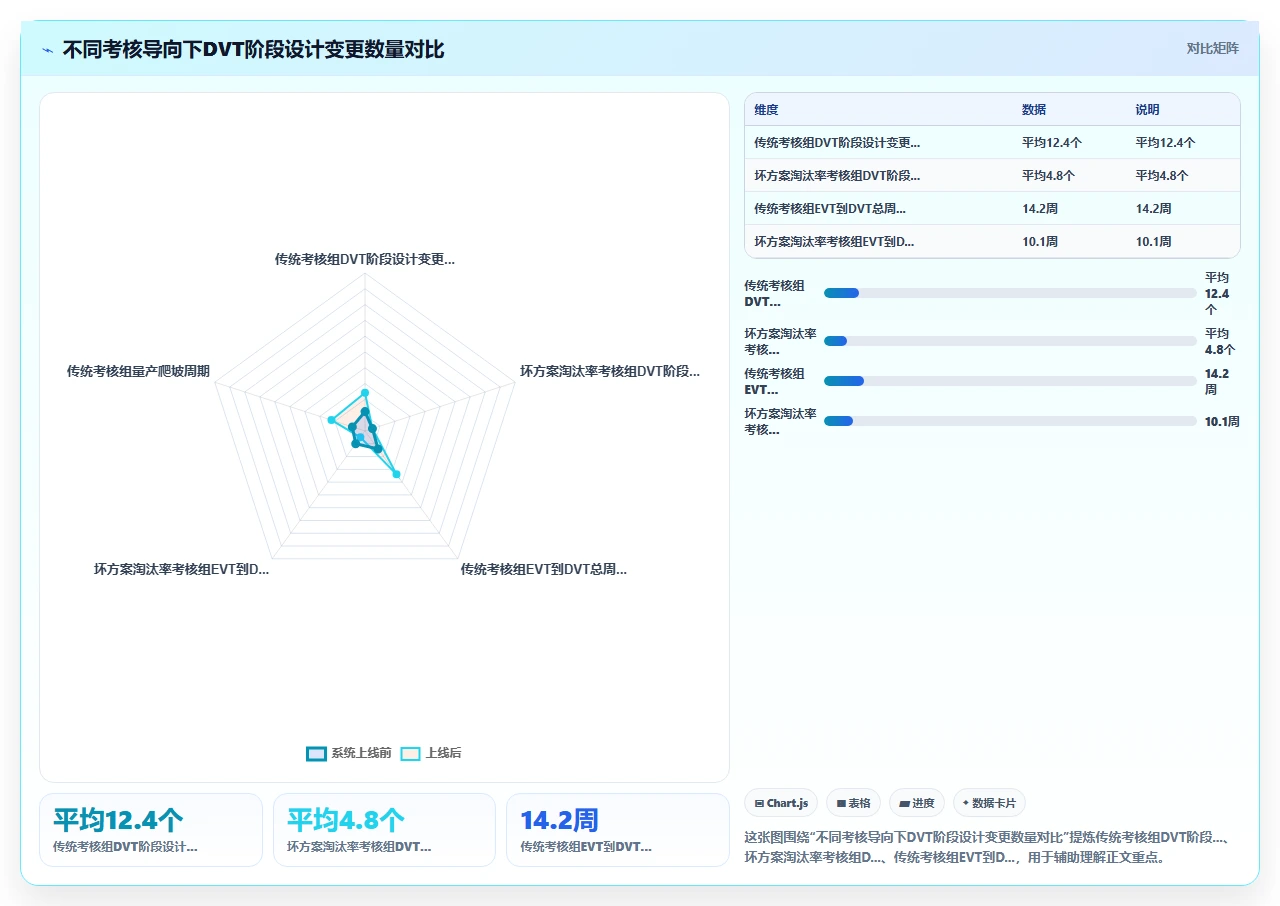Viewport: 1280px width, 906px height.
Task: Toggle the 上线后 legend entry
Action: click(431, 753)
